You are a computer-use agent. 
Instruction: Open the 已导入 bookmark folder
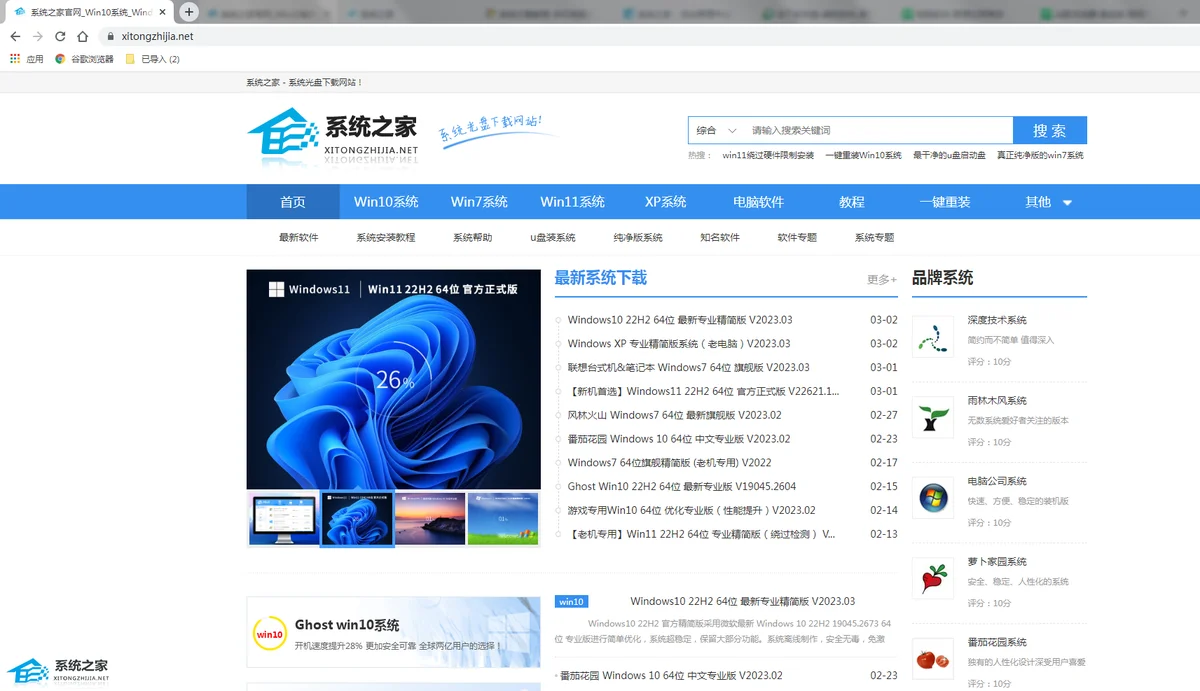(152, 59)
